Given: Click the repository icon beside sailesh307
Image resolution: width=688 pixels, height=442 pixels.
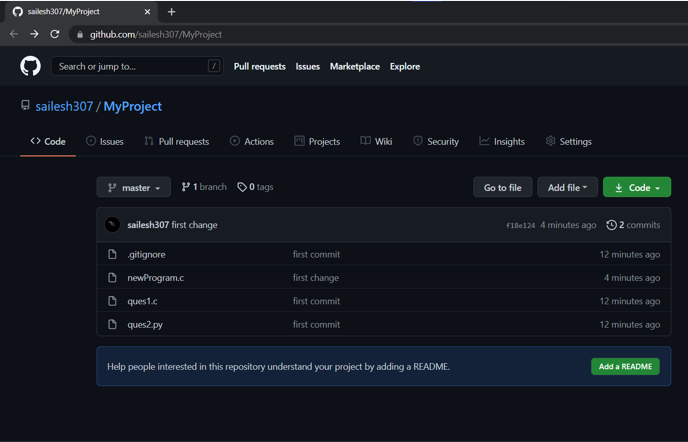Looking at the screenshot, I should point(25,105).
